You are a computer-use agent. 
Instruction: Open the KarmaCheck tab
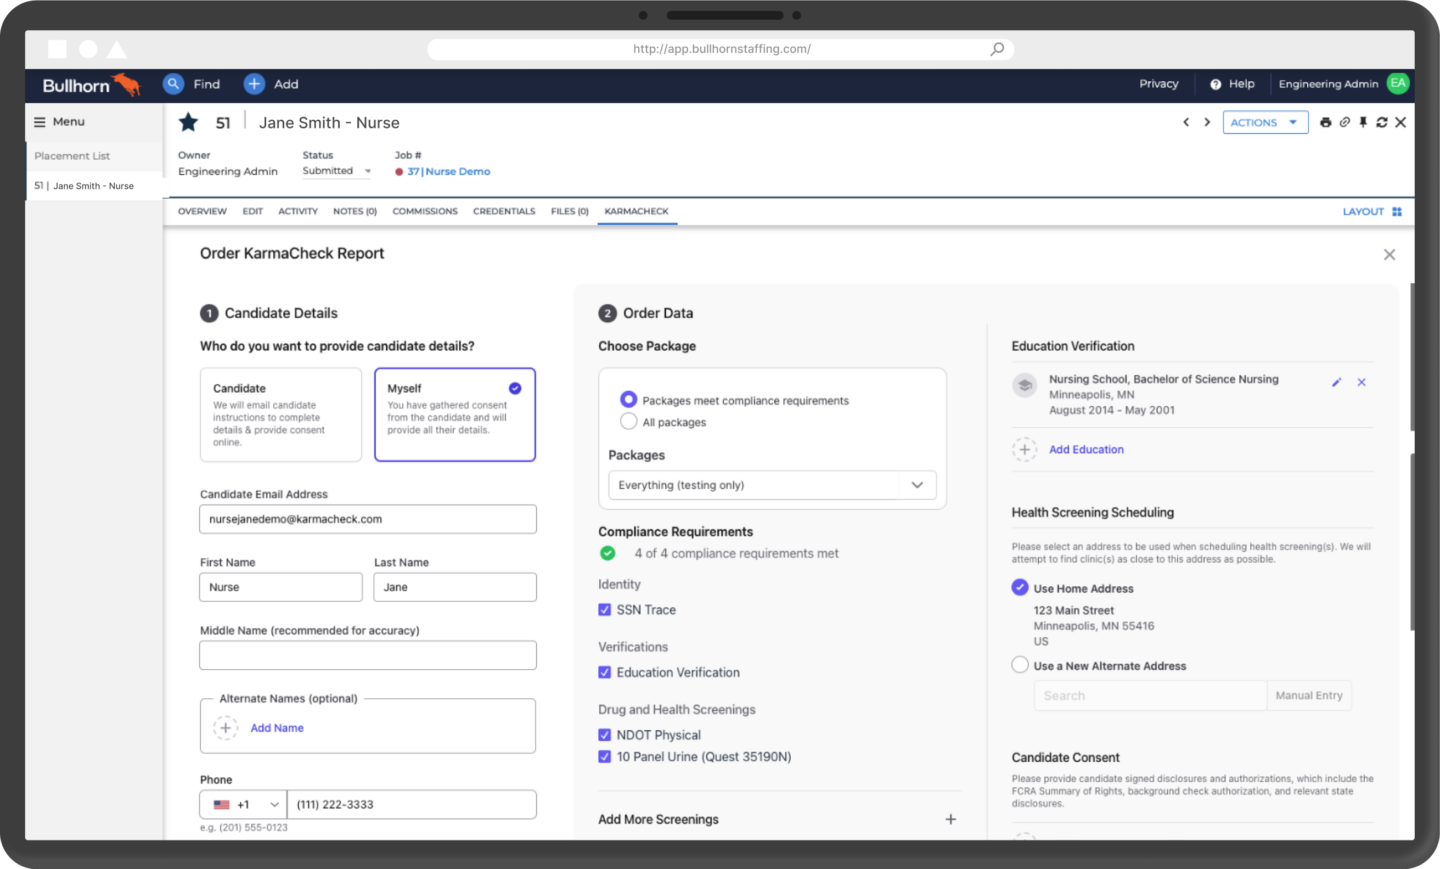[637, 212]
